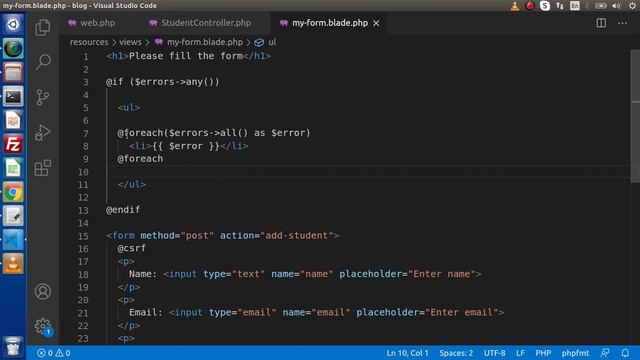This screenshot has height=360, width=640.
Task: Open LibreOffice Calc from launcher
Action: pyautogui.click(x=13, y=168)
